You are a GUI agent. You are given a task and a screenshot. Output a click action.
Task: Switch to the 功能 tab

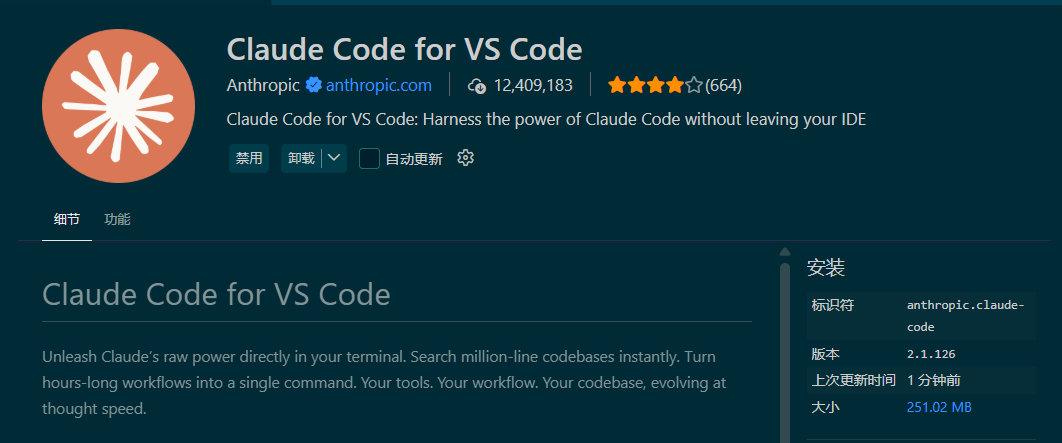point(117,219)
